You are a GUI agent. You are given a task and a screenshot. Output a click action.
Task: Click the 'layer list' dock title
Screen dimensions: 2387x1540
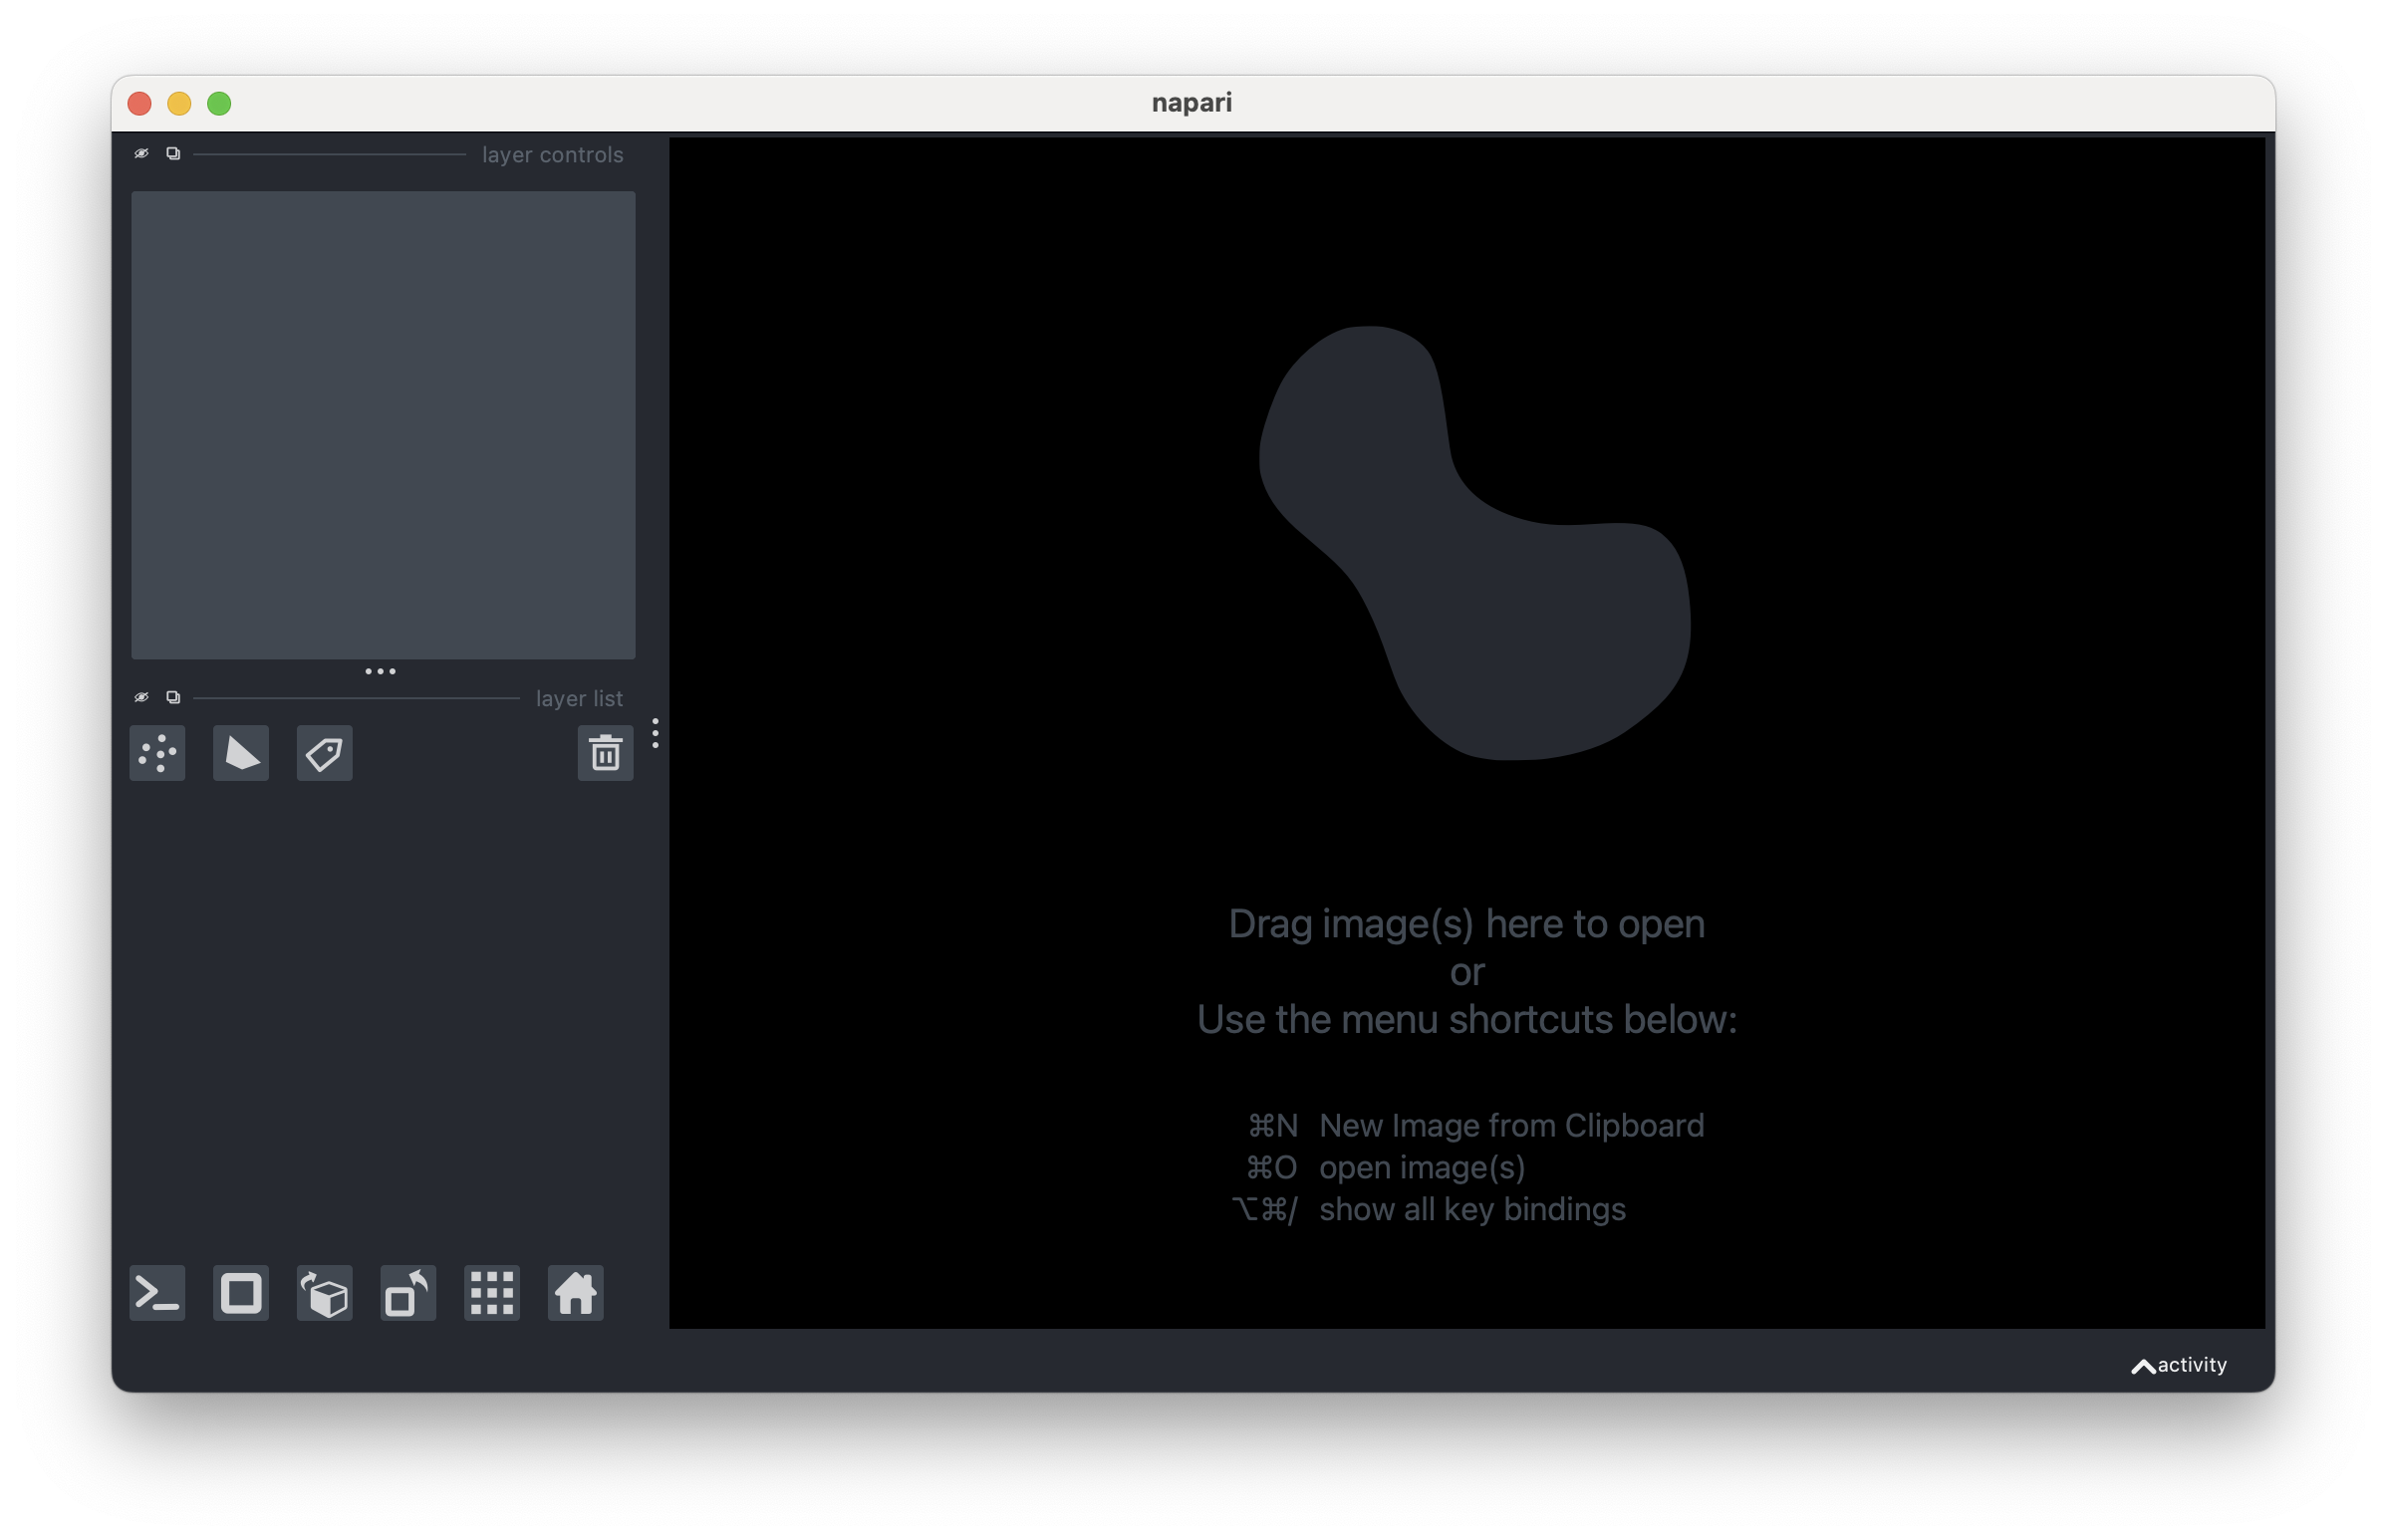click(579, 699)
